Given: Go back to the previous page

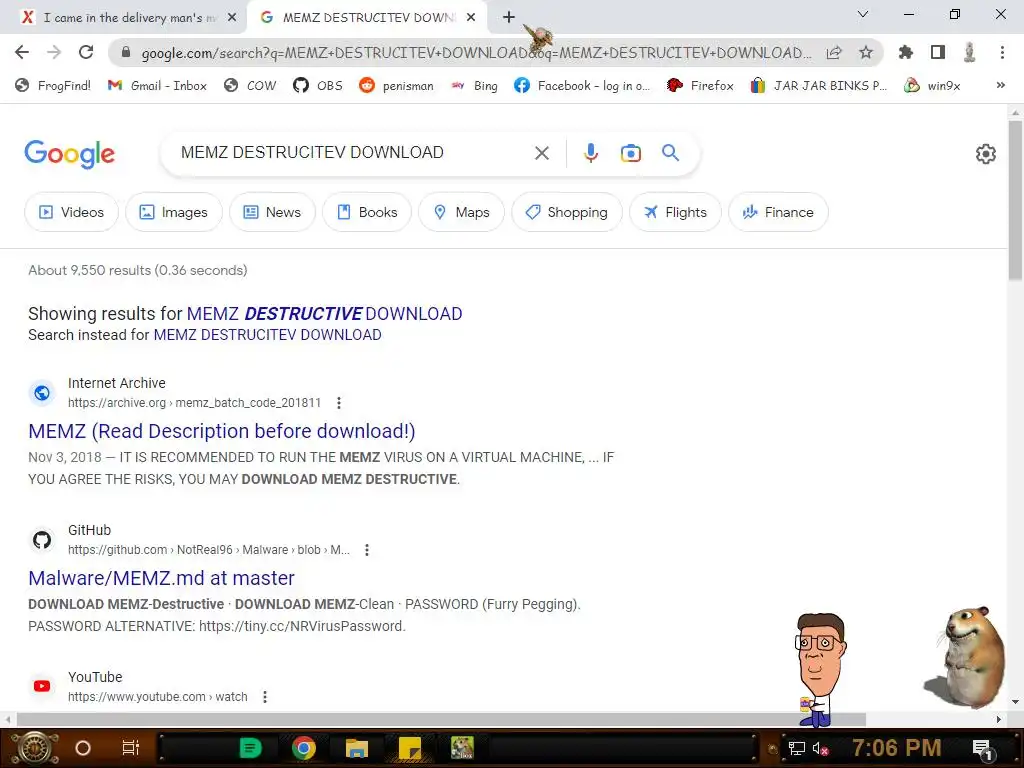Looking at the screenshot, I should click(22, 52).
